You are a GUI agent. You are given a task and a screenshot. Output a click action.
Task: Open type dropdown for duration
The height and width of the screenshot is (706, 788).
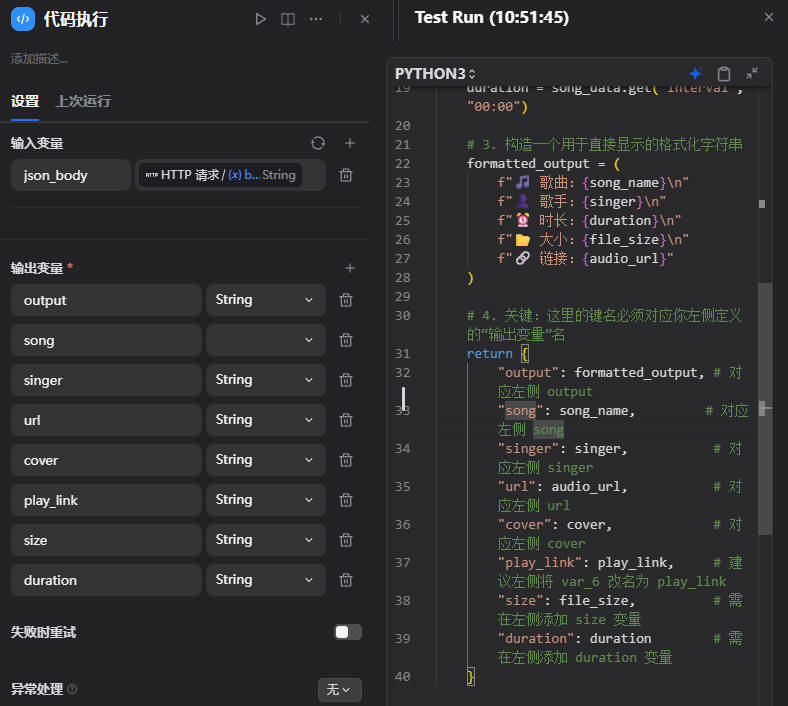(x=266, y=580)
